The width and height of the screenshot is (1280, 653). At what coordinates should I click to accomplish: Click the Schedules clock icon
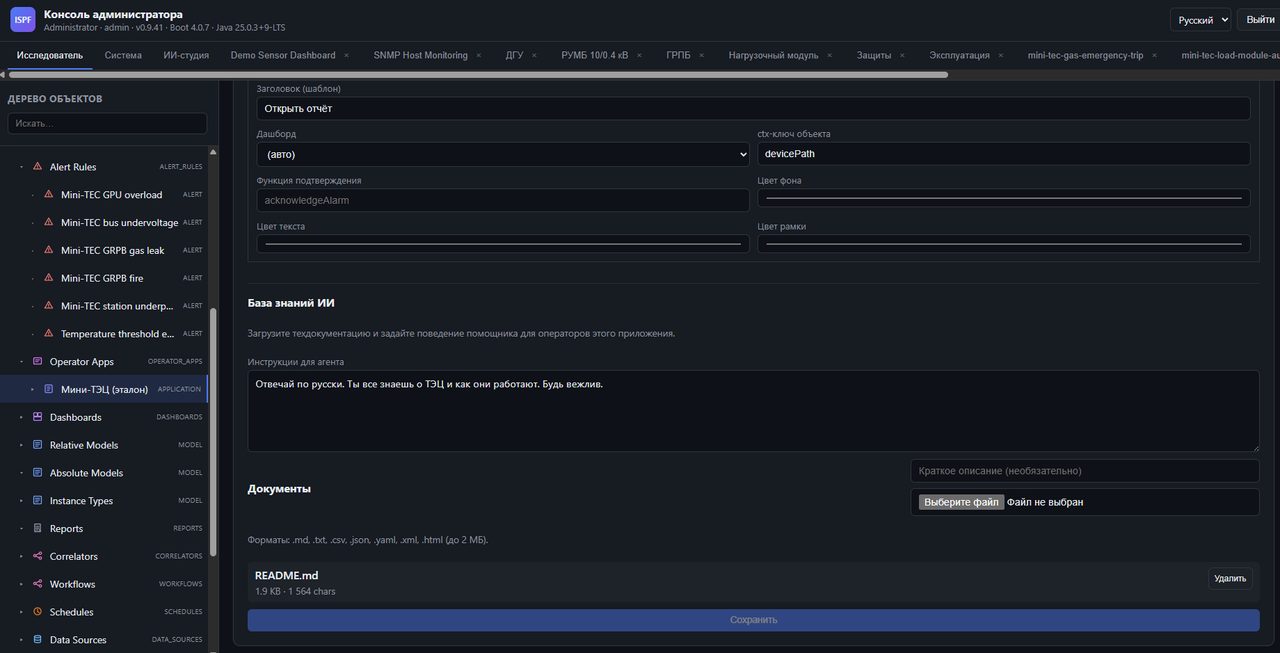coord(38,612)
